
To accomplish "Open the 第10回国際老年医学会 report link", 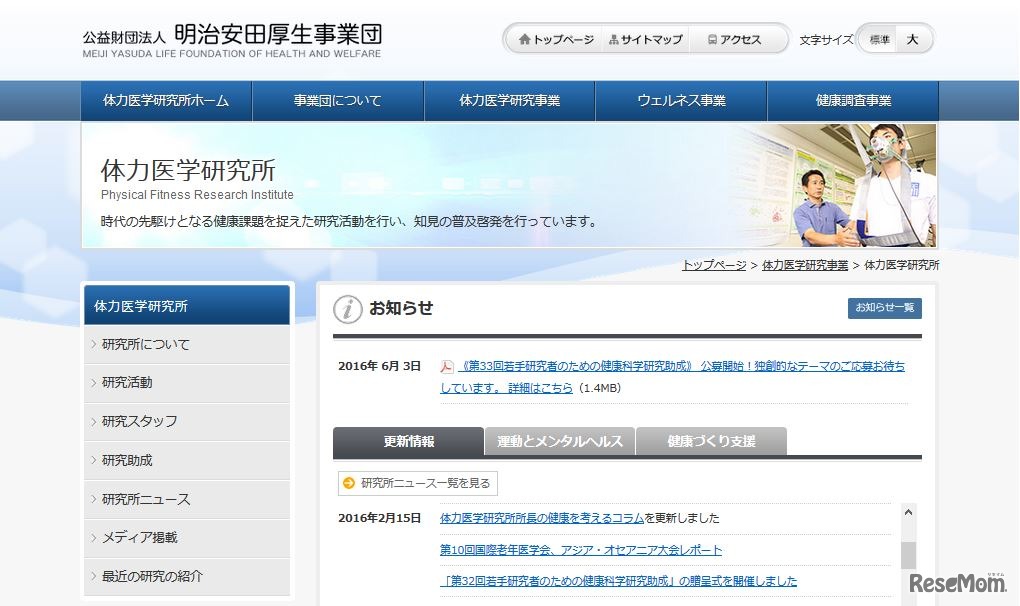I will [580, 549].
